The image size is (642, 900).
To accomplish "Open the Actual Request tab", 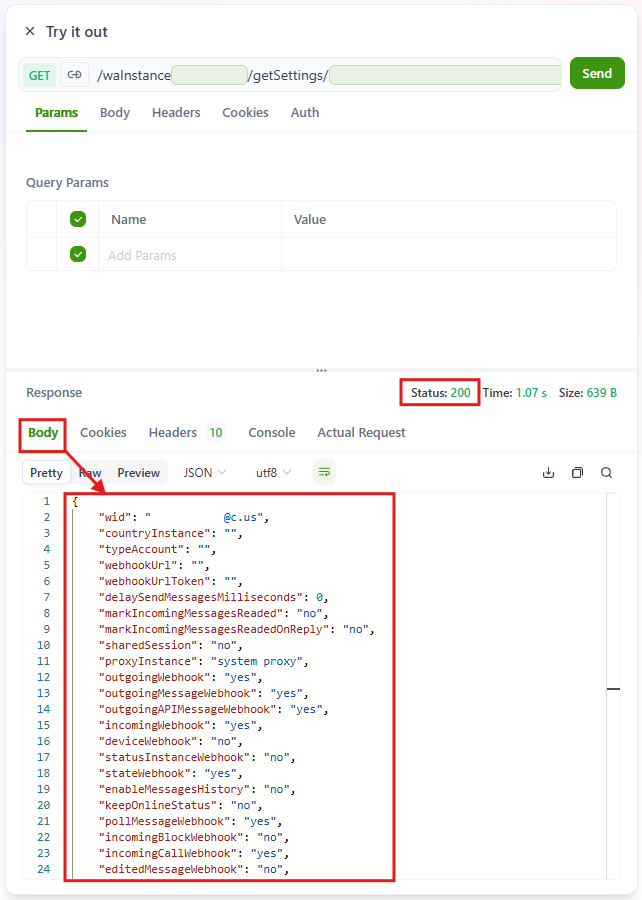I will point(361,433).
